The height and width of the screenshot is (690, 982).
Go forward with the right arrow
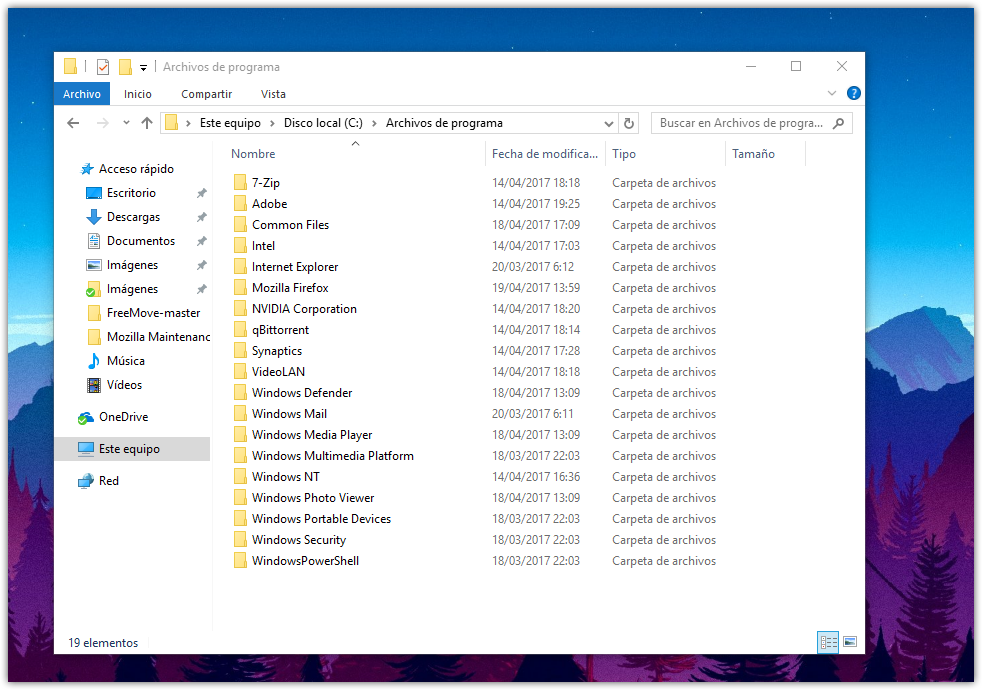pos(103,123)
